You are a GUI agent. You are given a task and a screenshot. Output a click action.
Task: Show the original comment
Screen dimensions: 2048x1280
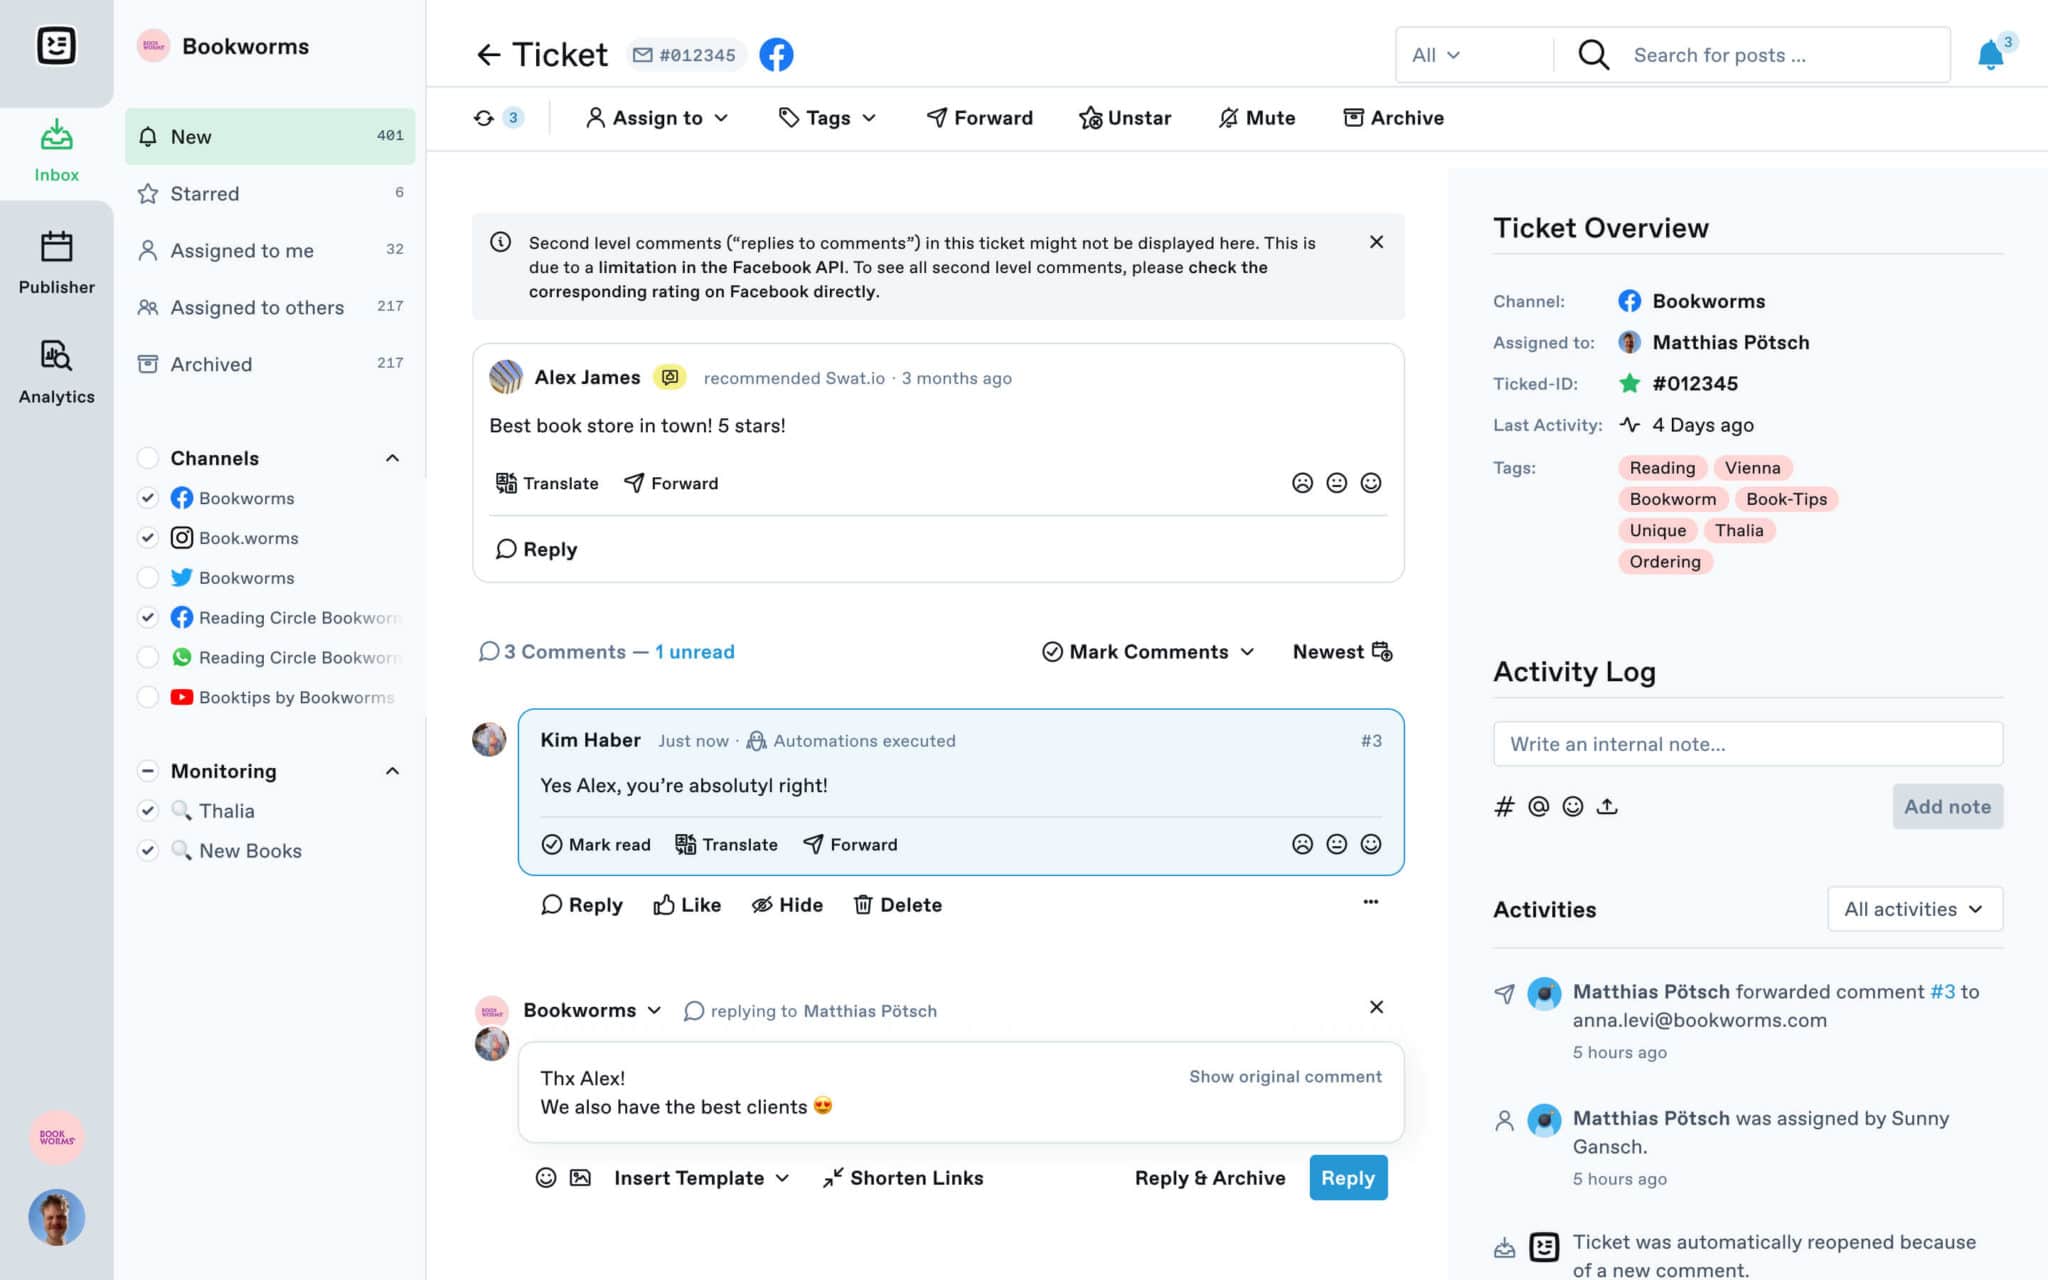(x=1285, y=1077)
